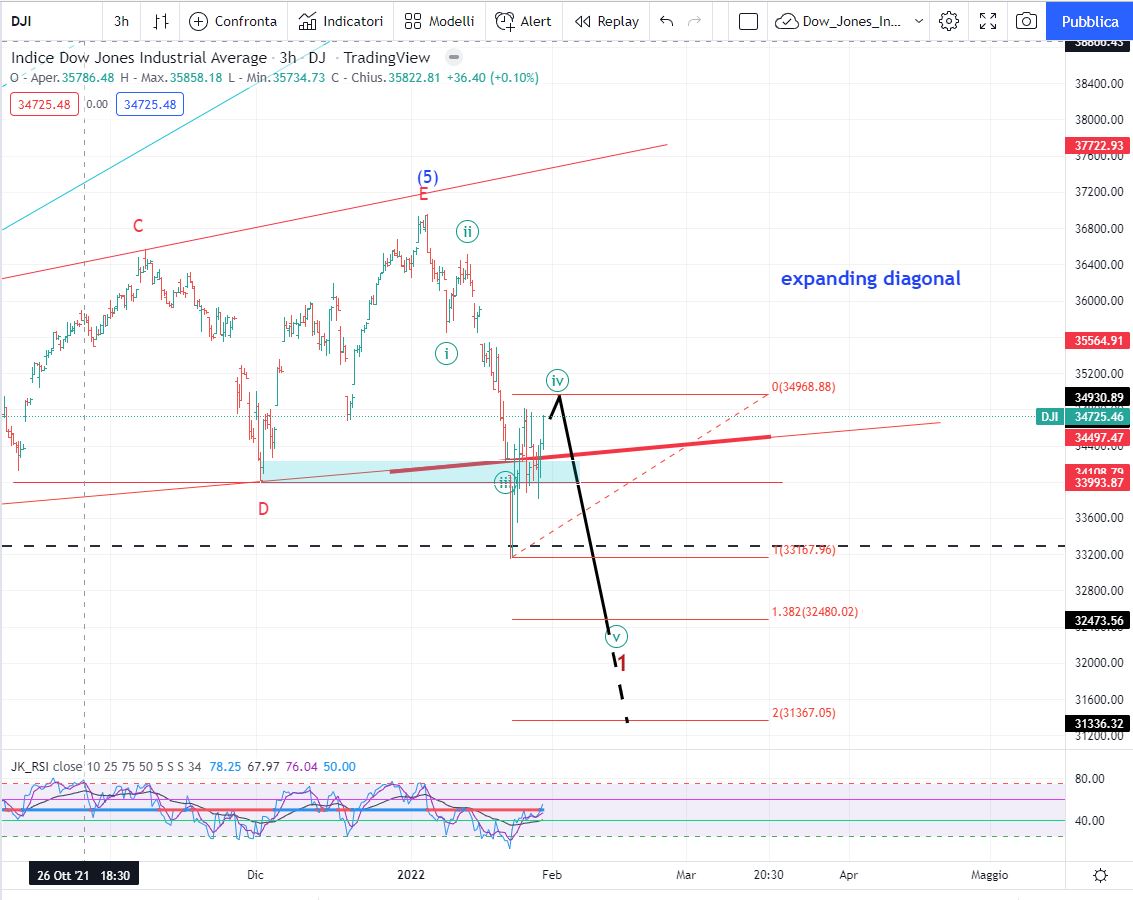Select the RSI value 78.25 in legend
Screen dimensions: 1133x900
tap(225, 766)
